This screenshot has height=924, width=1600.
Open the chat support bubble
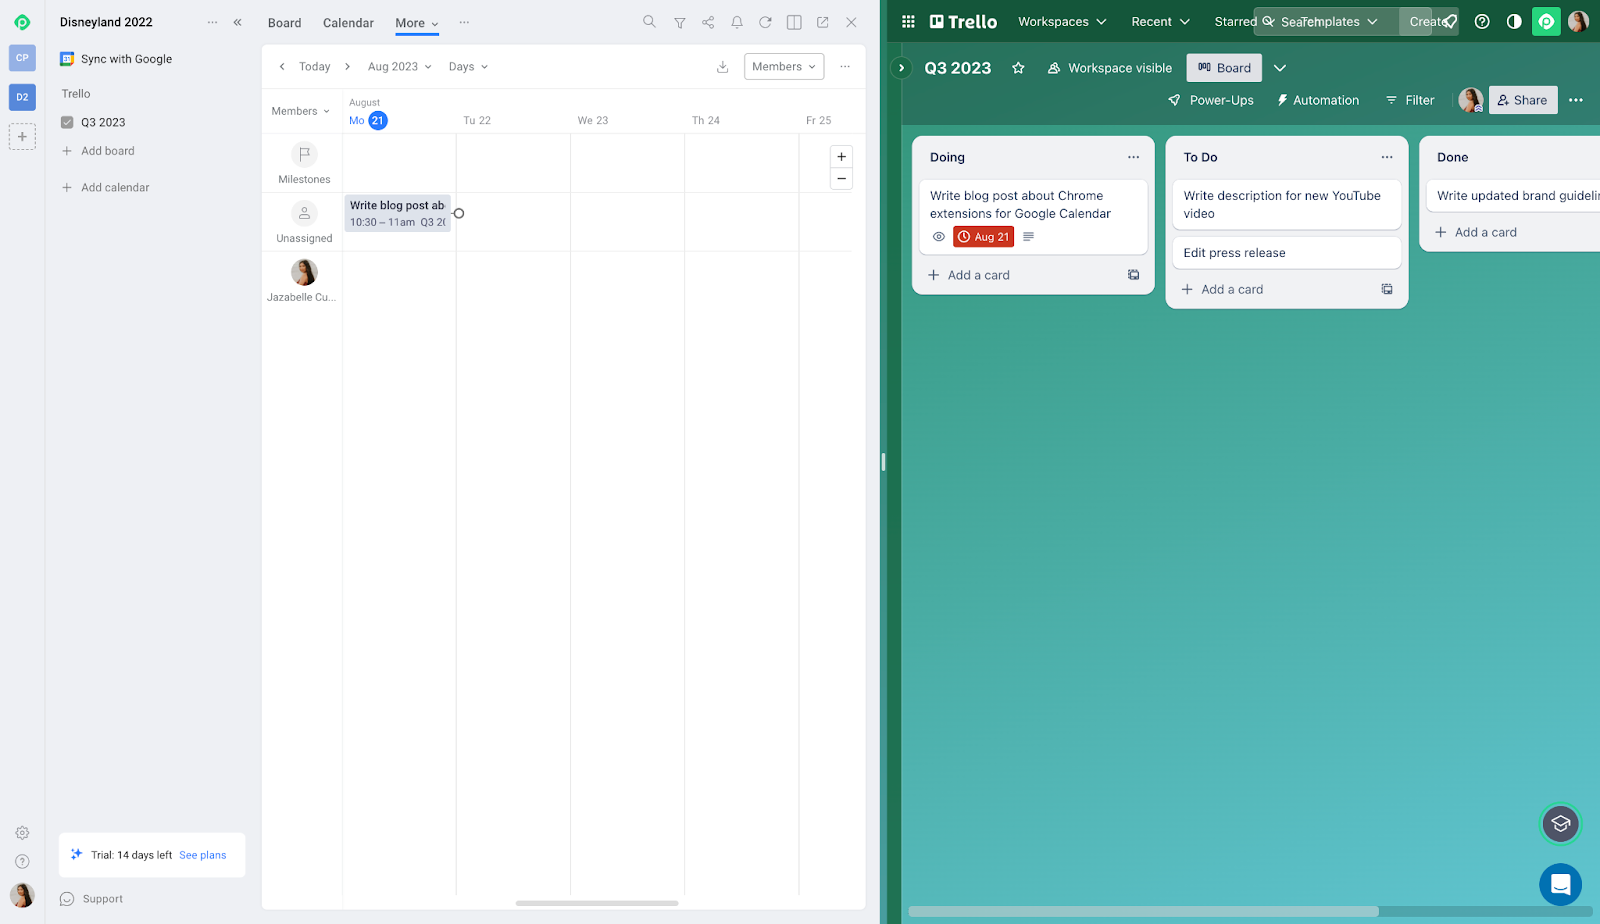1560,884
